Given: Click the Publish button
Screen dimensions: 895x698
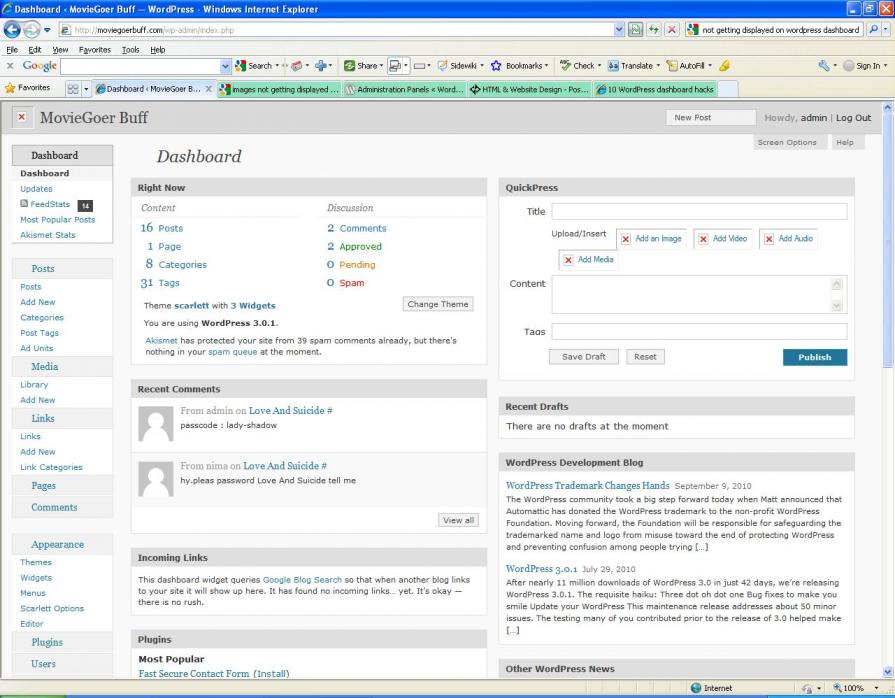Looking at the screenshot, I should (815, 357).
